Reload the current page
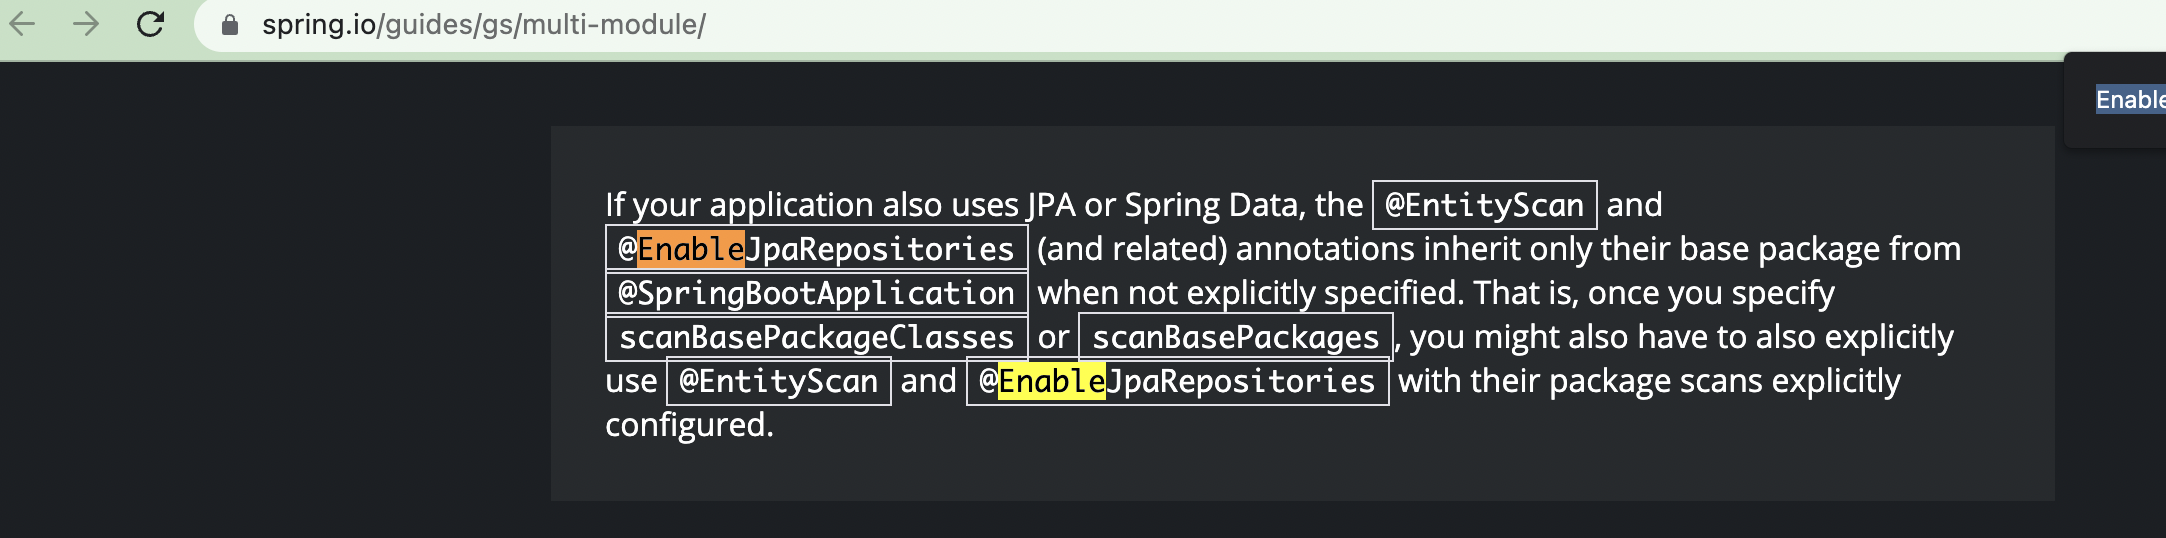The image size is (2166, 538). pos(150,24)
